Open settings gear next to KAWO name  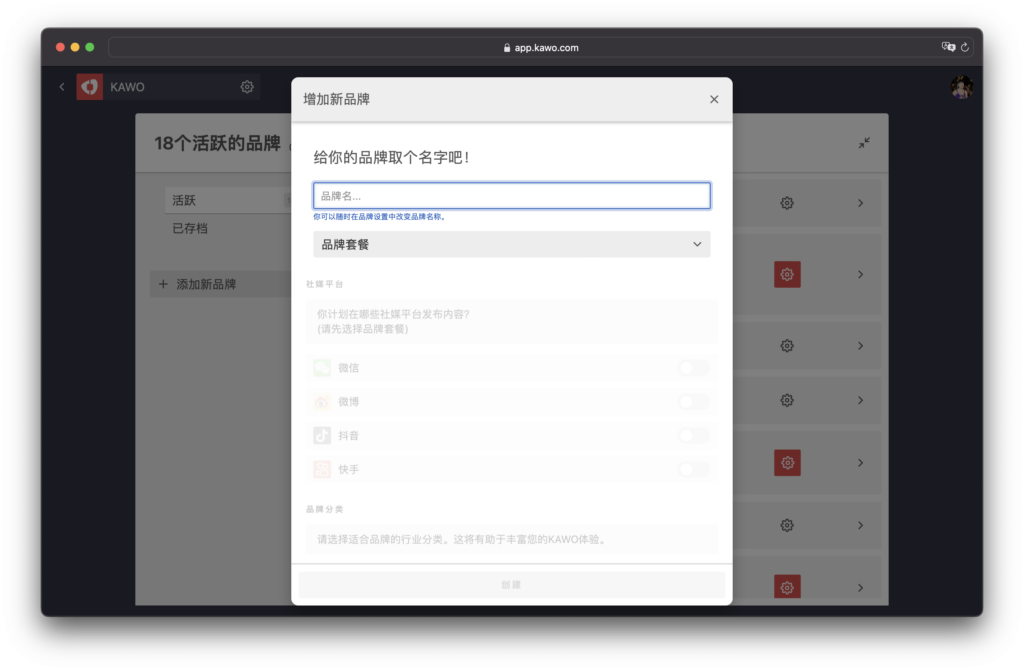click(247, 87)
